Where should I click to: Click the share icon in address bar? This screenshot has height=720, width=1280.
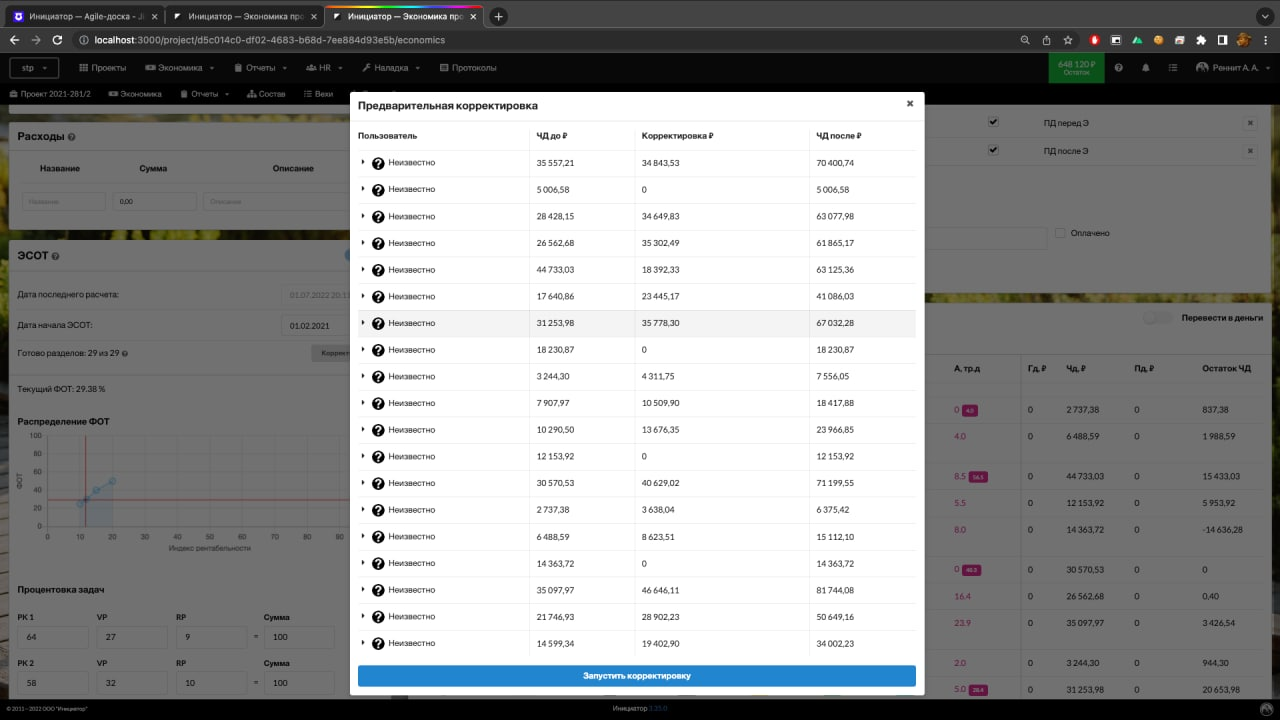click(x=1046, y=40)
